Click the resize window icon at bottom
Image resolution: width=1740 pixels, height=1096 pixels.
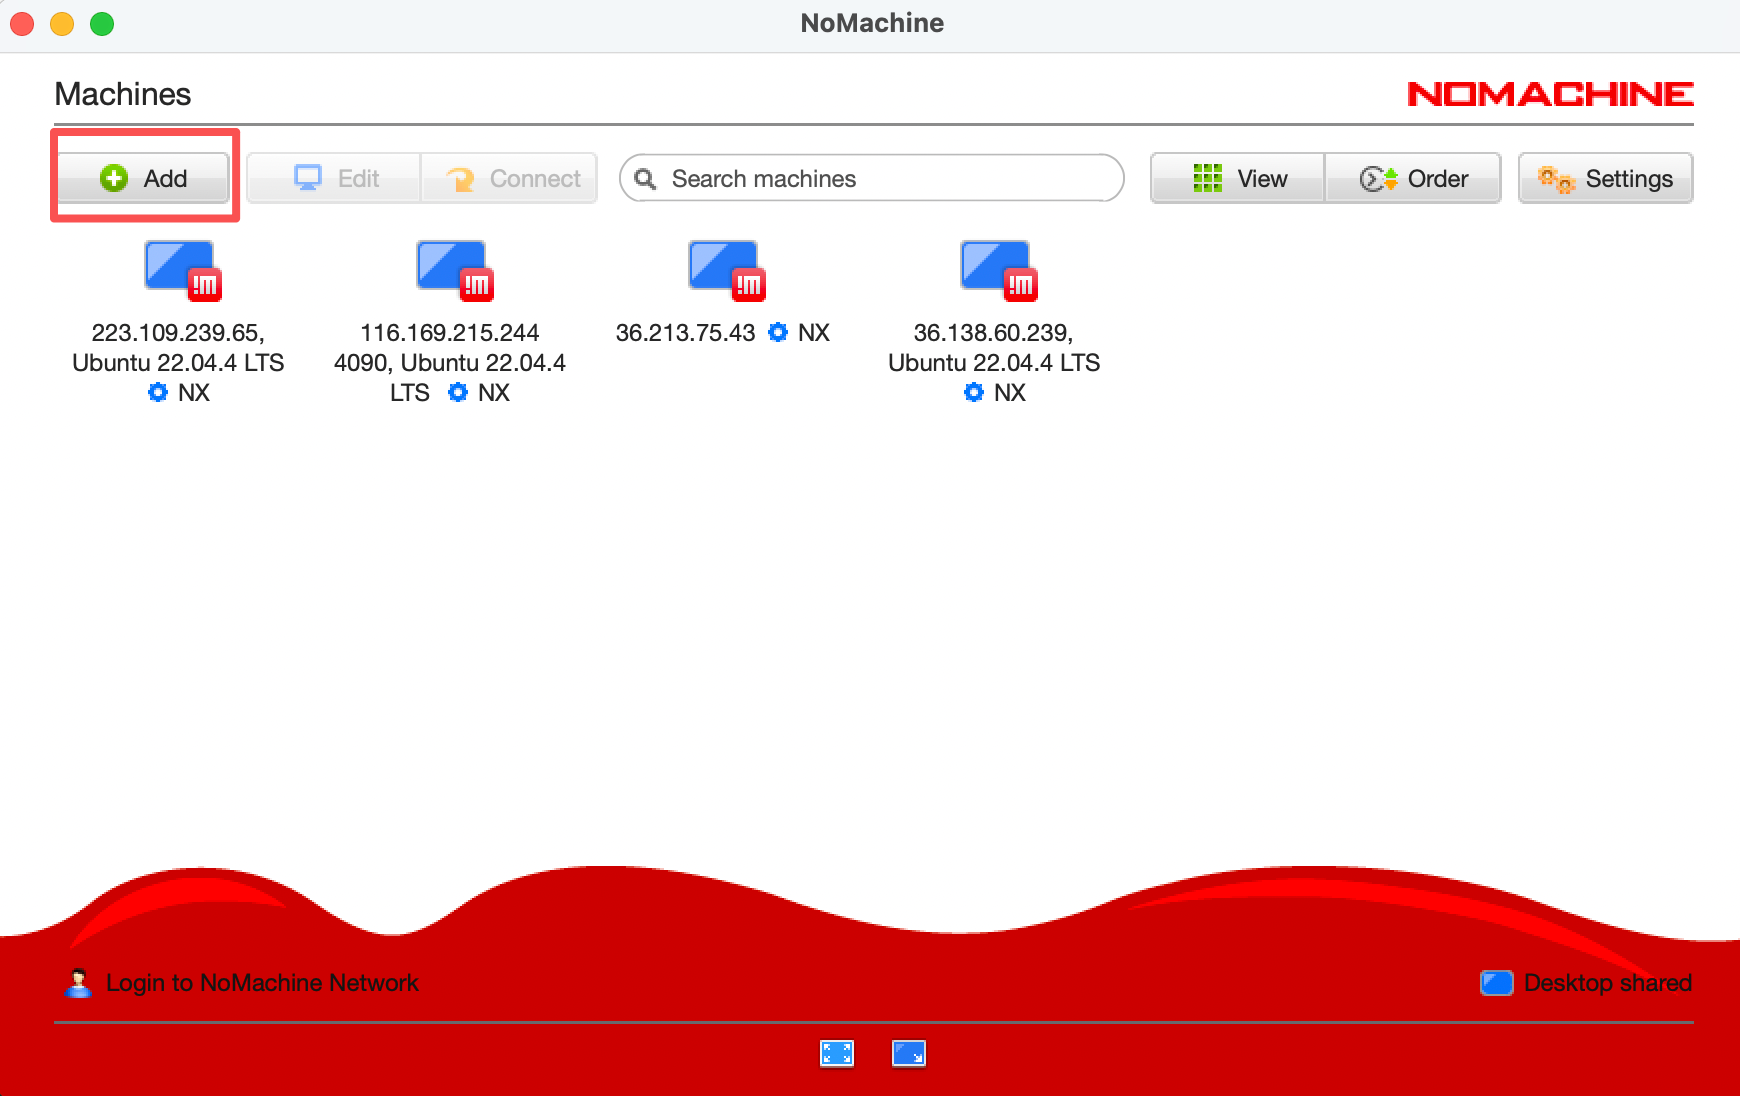coord(908,1053)
